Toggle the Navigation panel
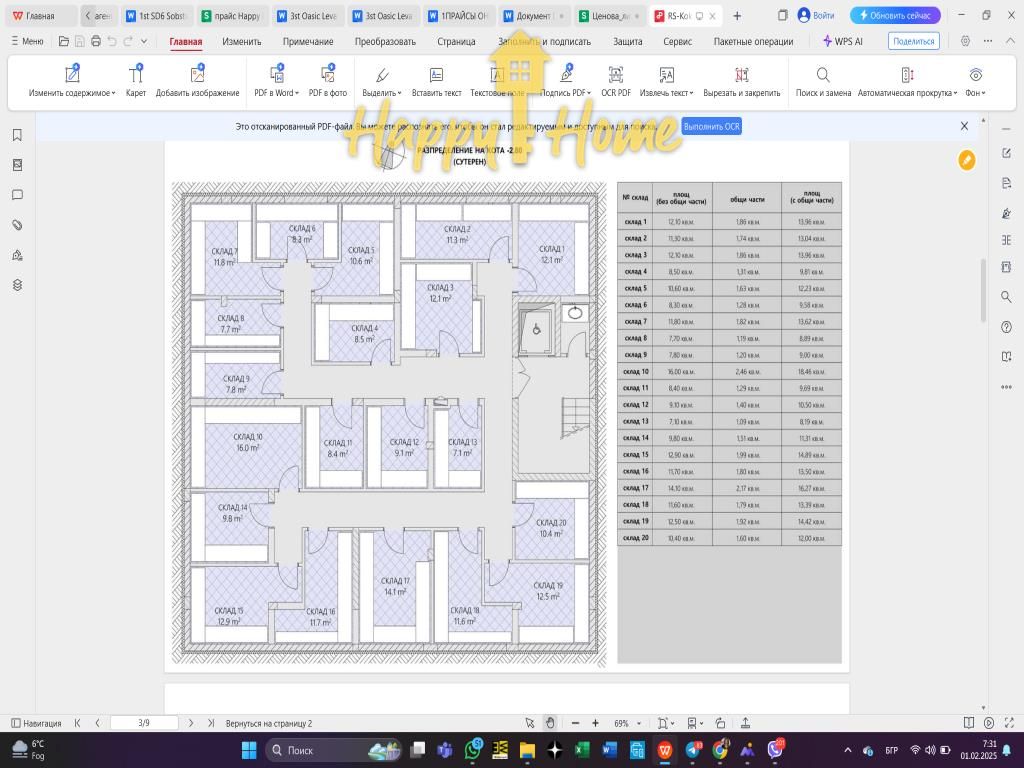 click(x=36, y=723)
